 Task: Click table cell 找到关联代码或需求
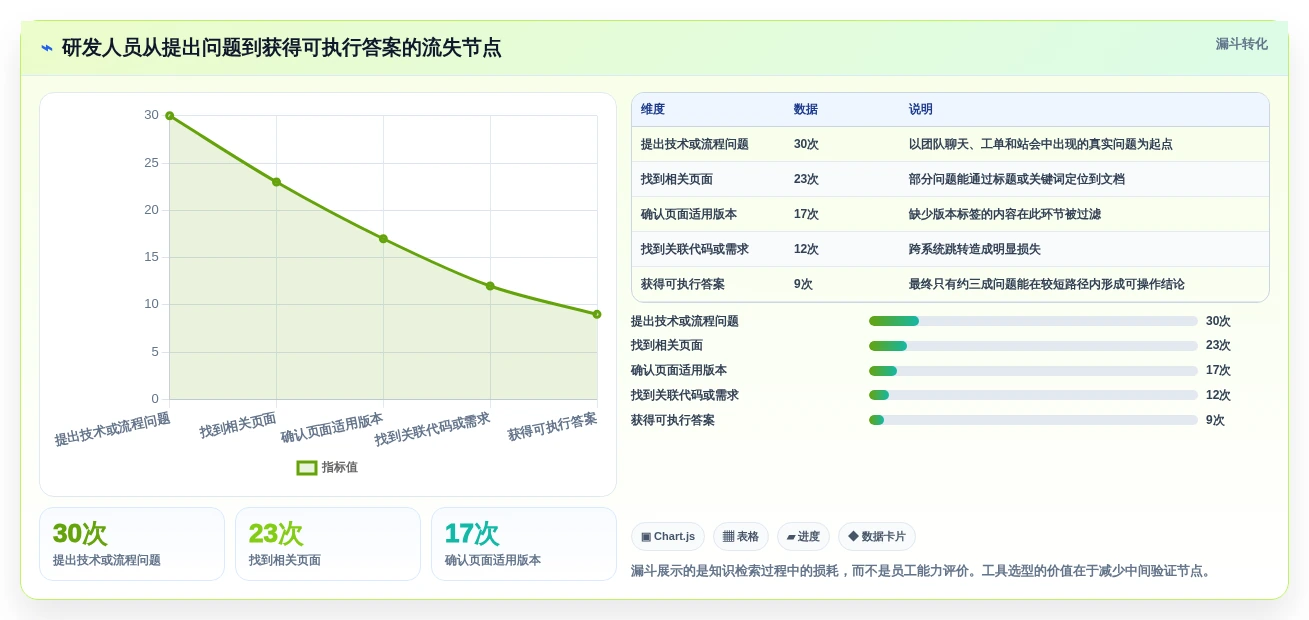[695, 249]
